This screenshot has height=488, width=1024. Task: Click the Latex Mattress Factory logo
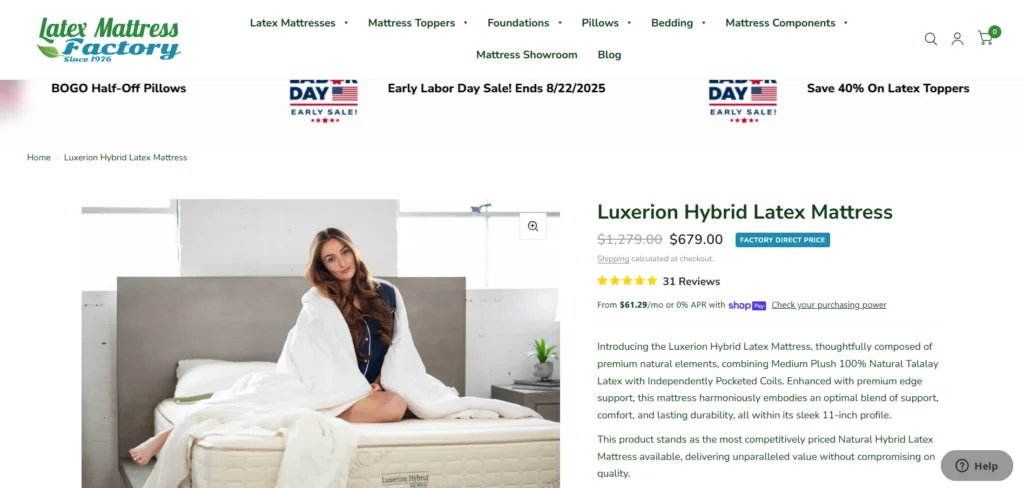pos(108,39)
